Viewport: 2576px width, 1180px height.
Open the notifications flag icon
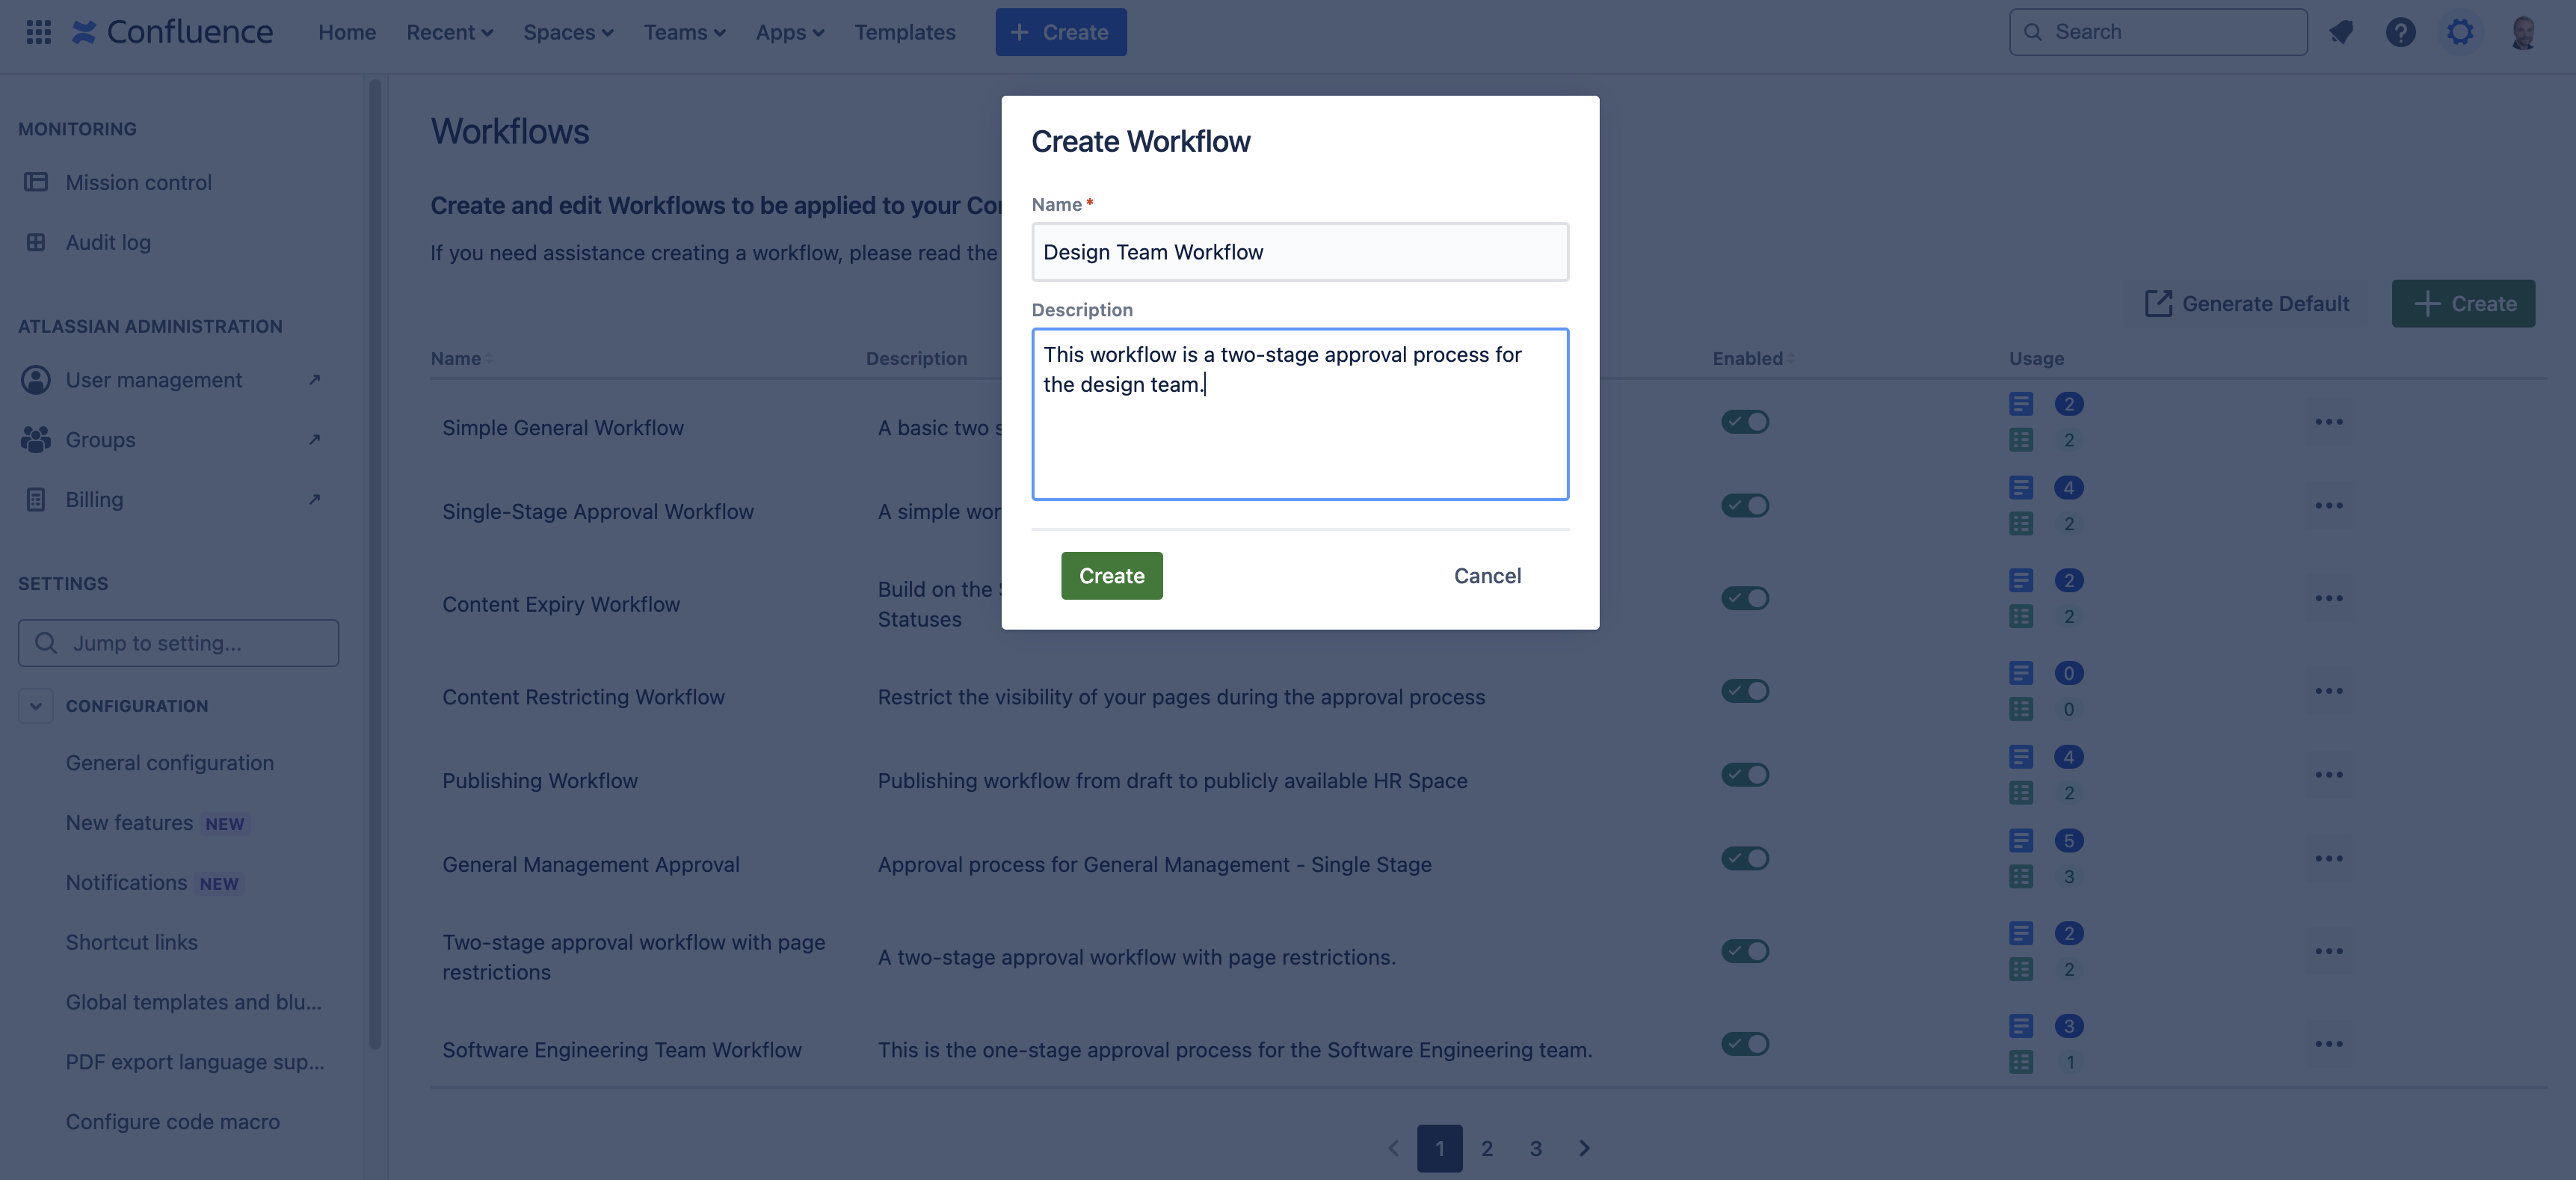coord(2341,31)
